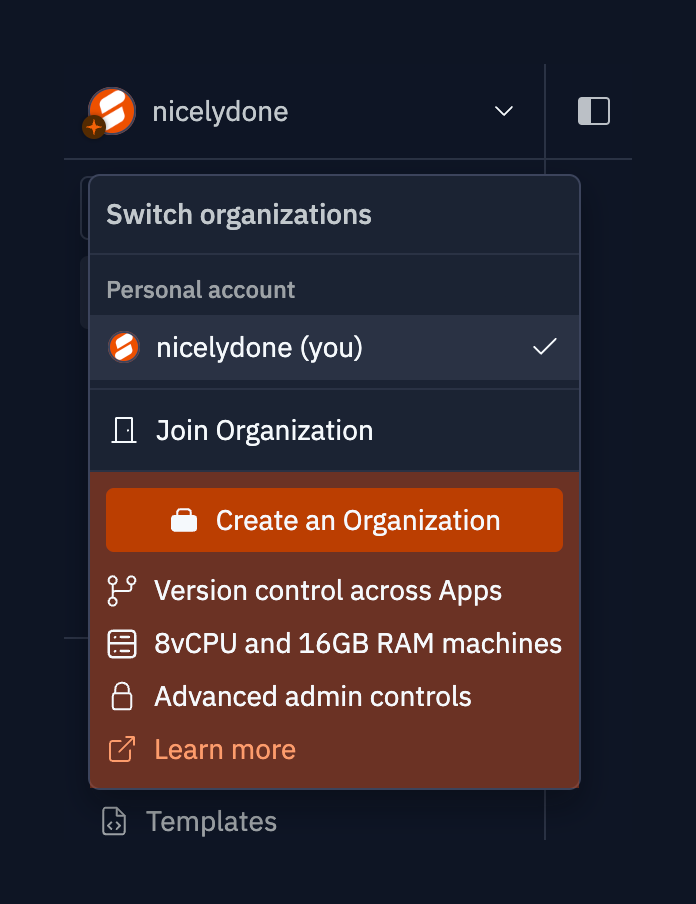The image size is (696, 904).
Task: Select the Templates entry at the bottom
Action: (211, 821)
